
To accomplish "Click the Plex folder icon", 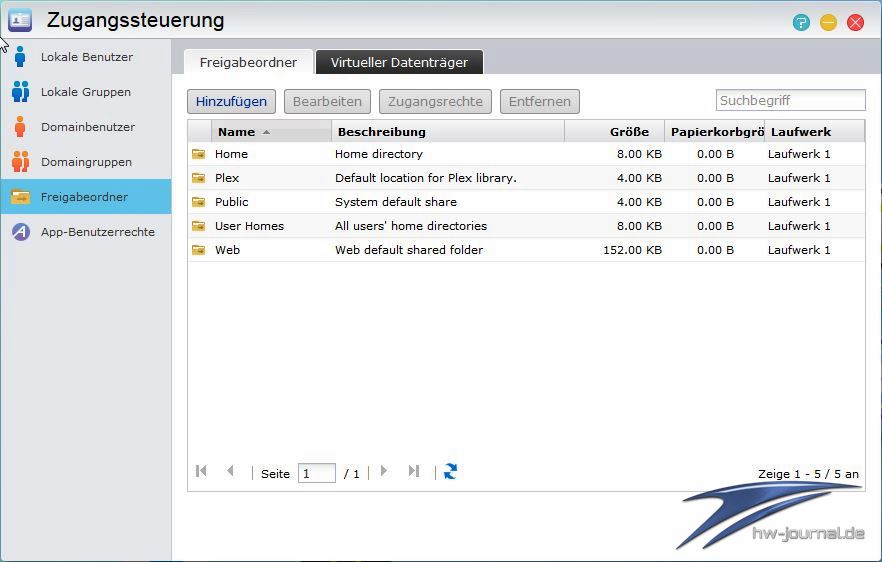I will pos(199,178).
